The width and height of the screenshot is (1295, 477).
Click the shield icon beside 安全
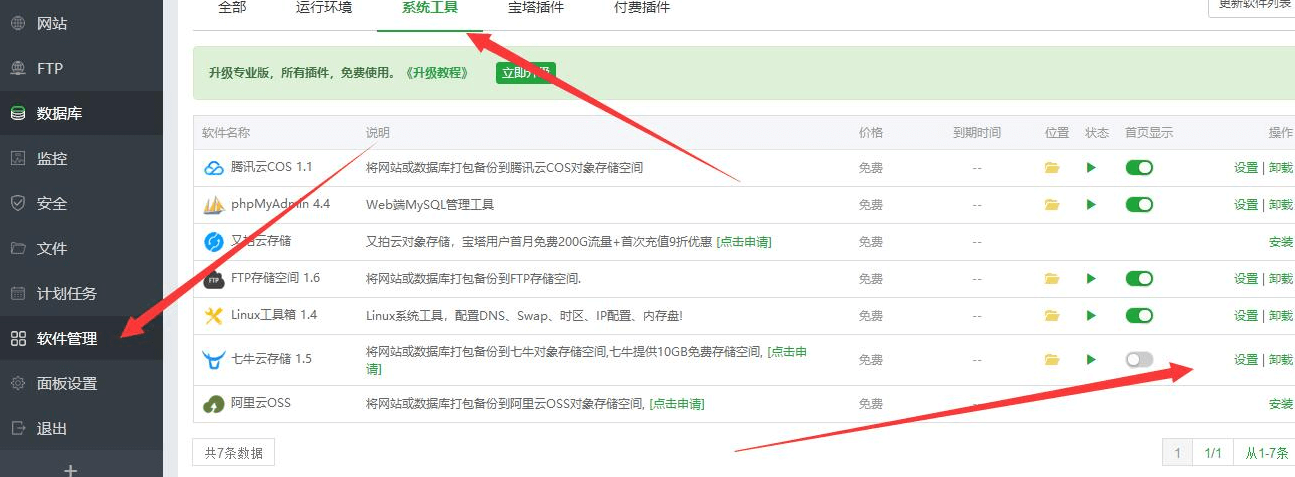point(18,203)
